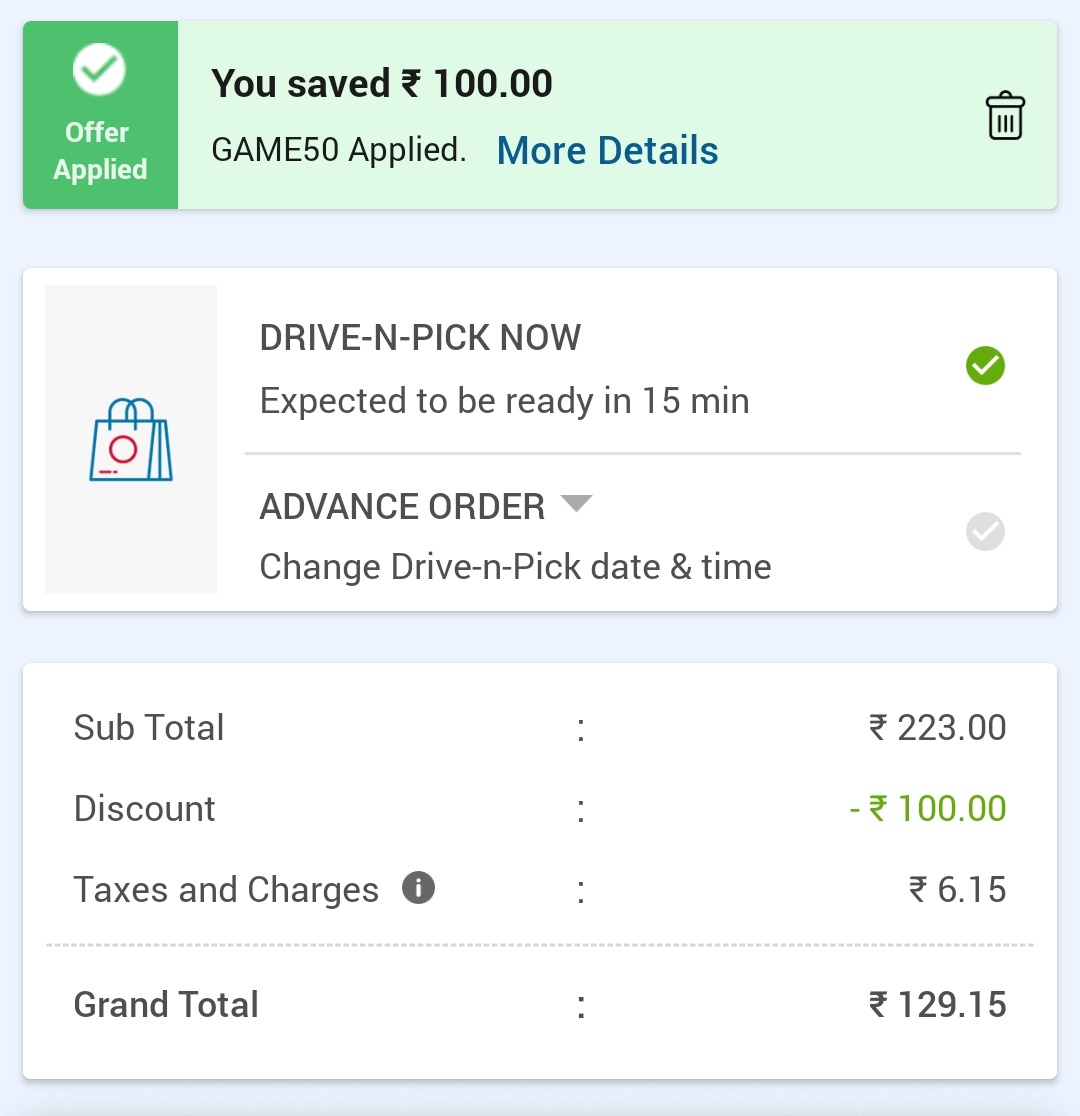Tap the Offer Applied badge text
Viewport: 1080px width, 1116px height.
tap(100, 151)
